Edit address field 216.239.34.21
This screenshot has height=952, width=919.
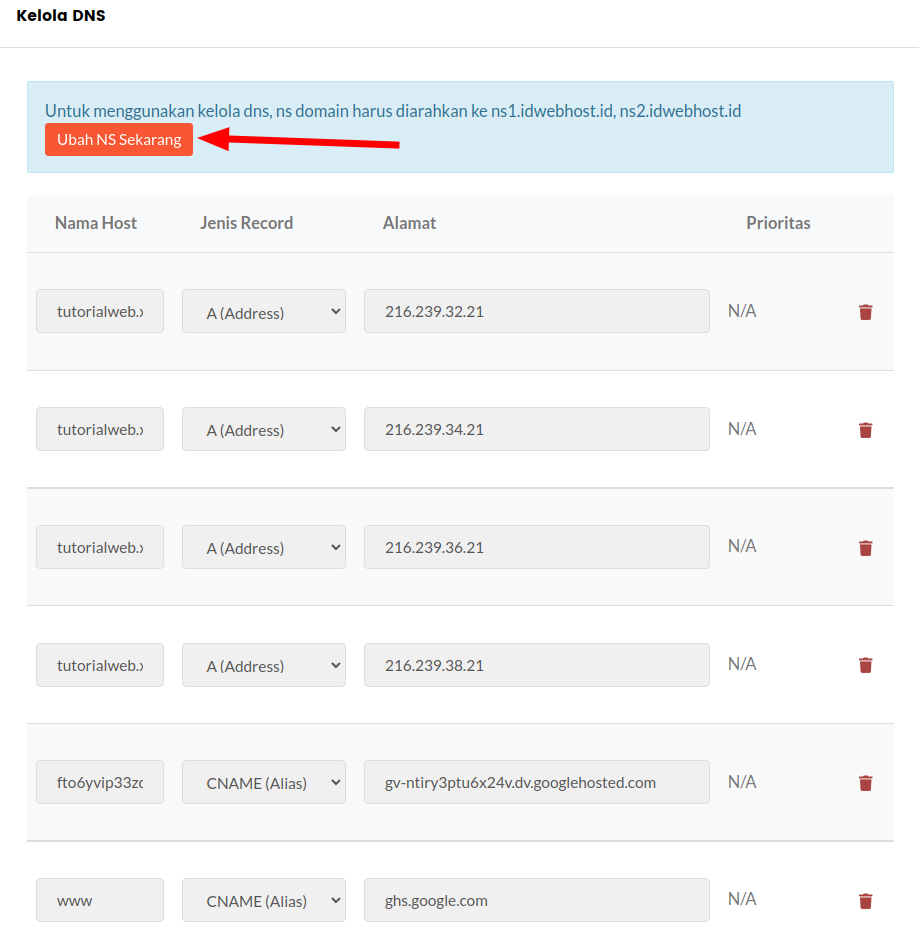(x=537, y=429)
